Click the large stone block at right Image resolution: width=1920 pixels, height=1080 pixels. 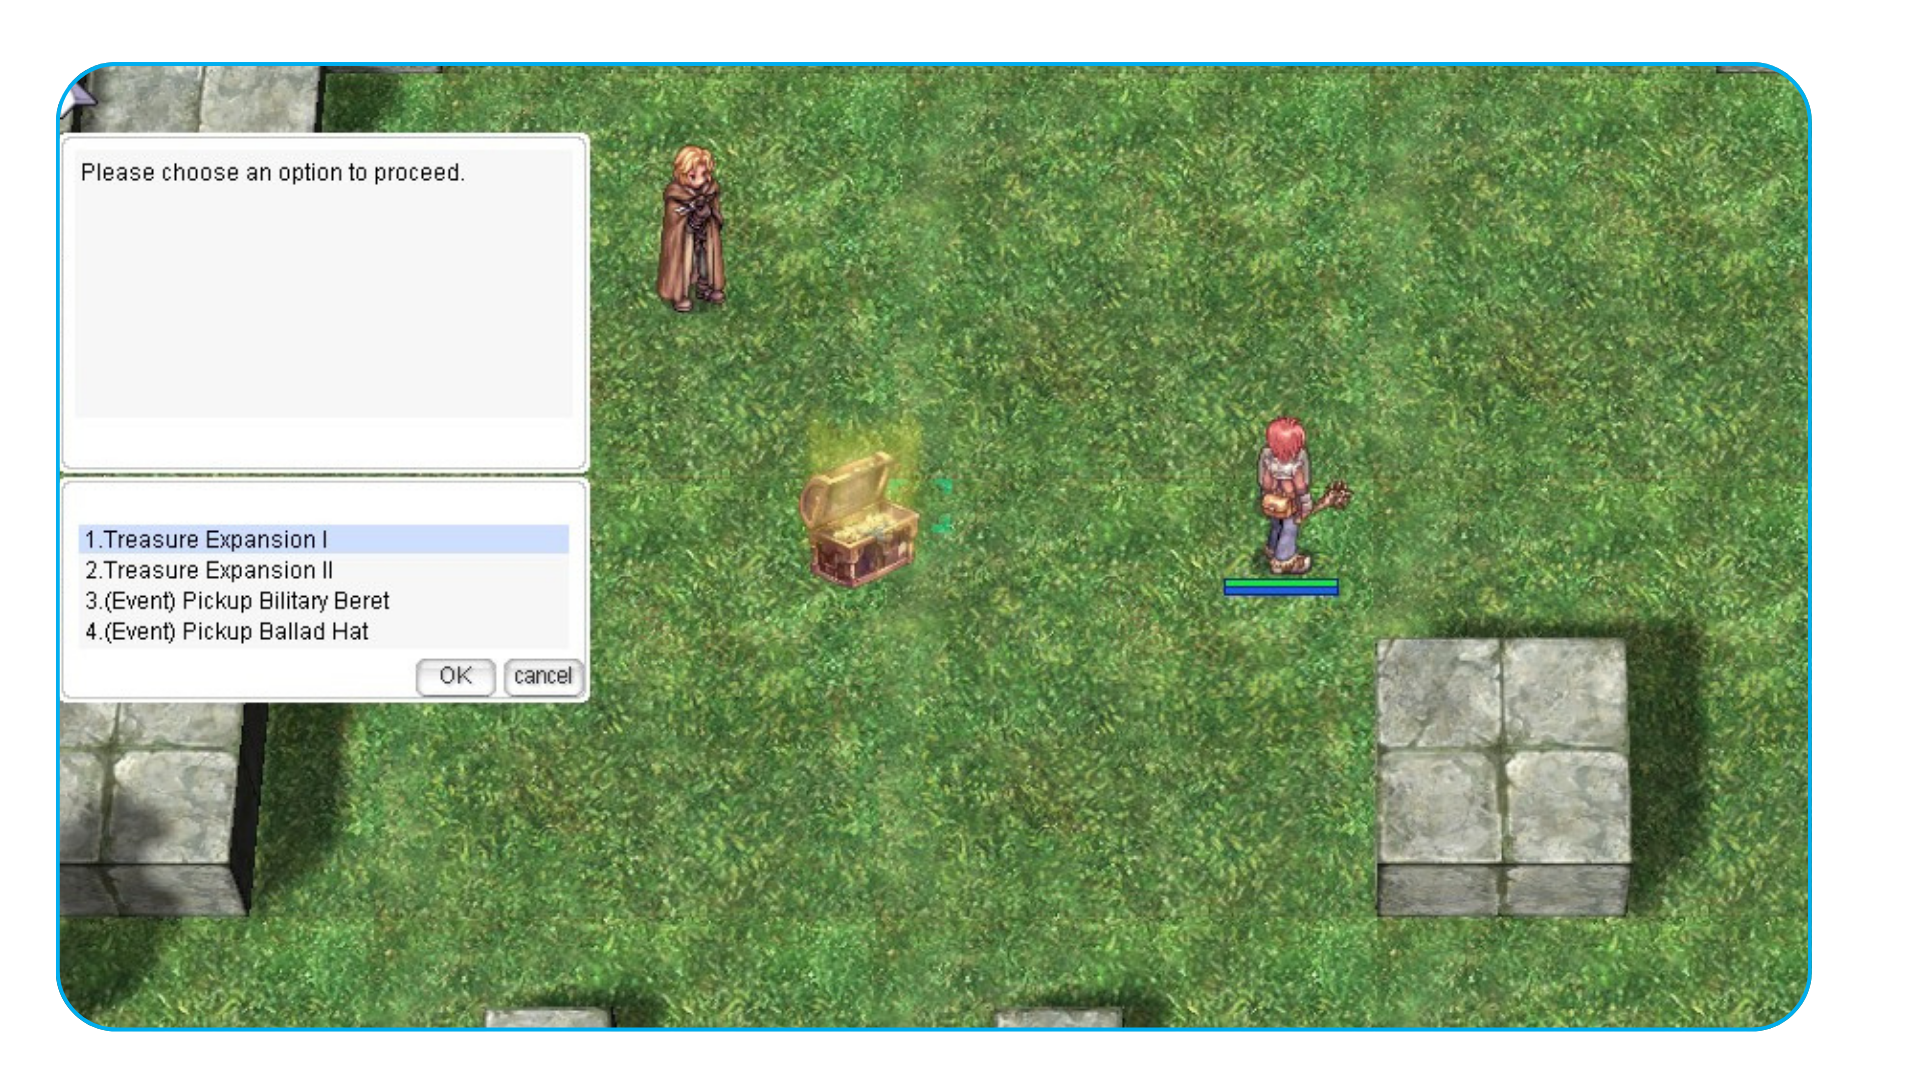1502,775
